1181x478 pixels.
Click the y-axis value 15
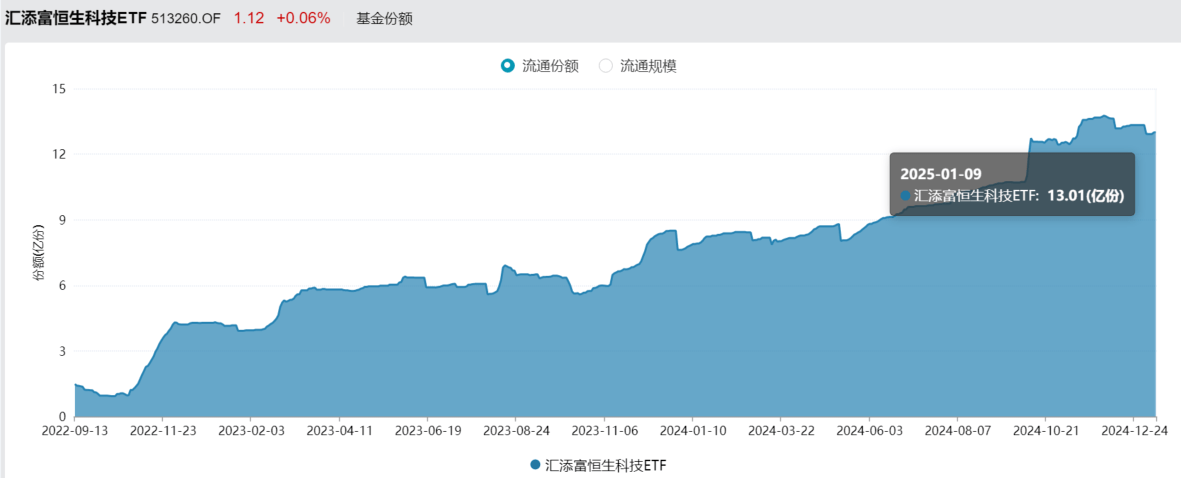tap(60, 89)
